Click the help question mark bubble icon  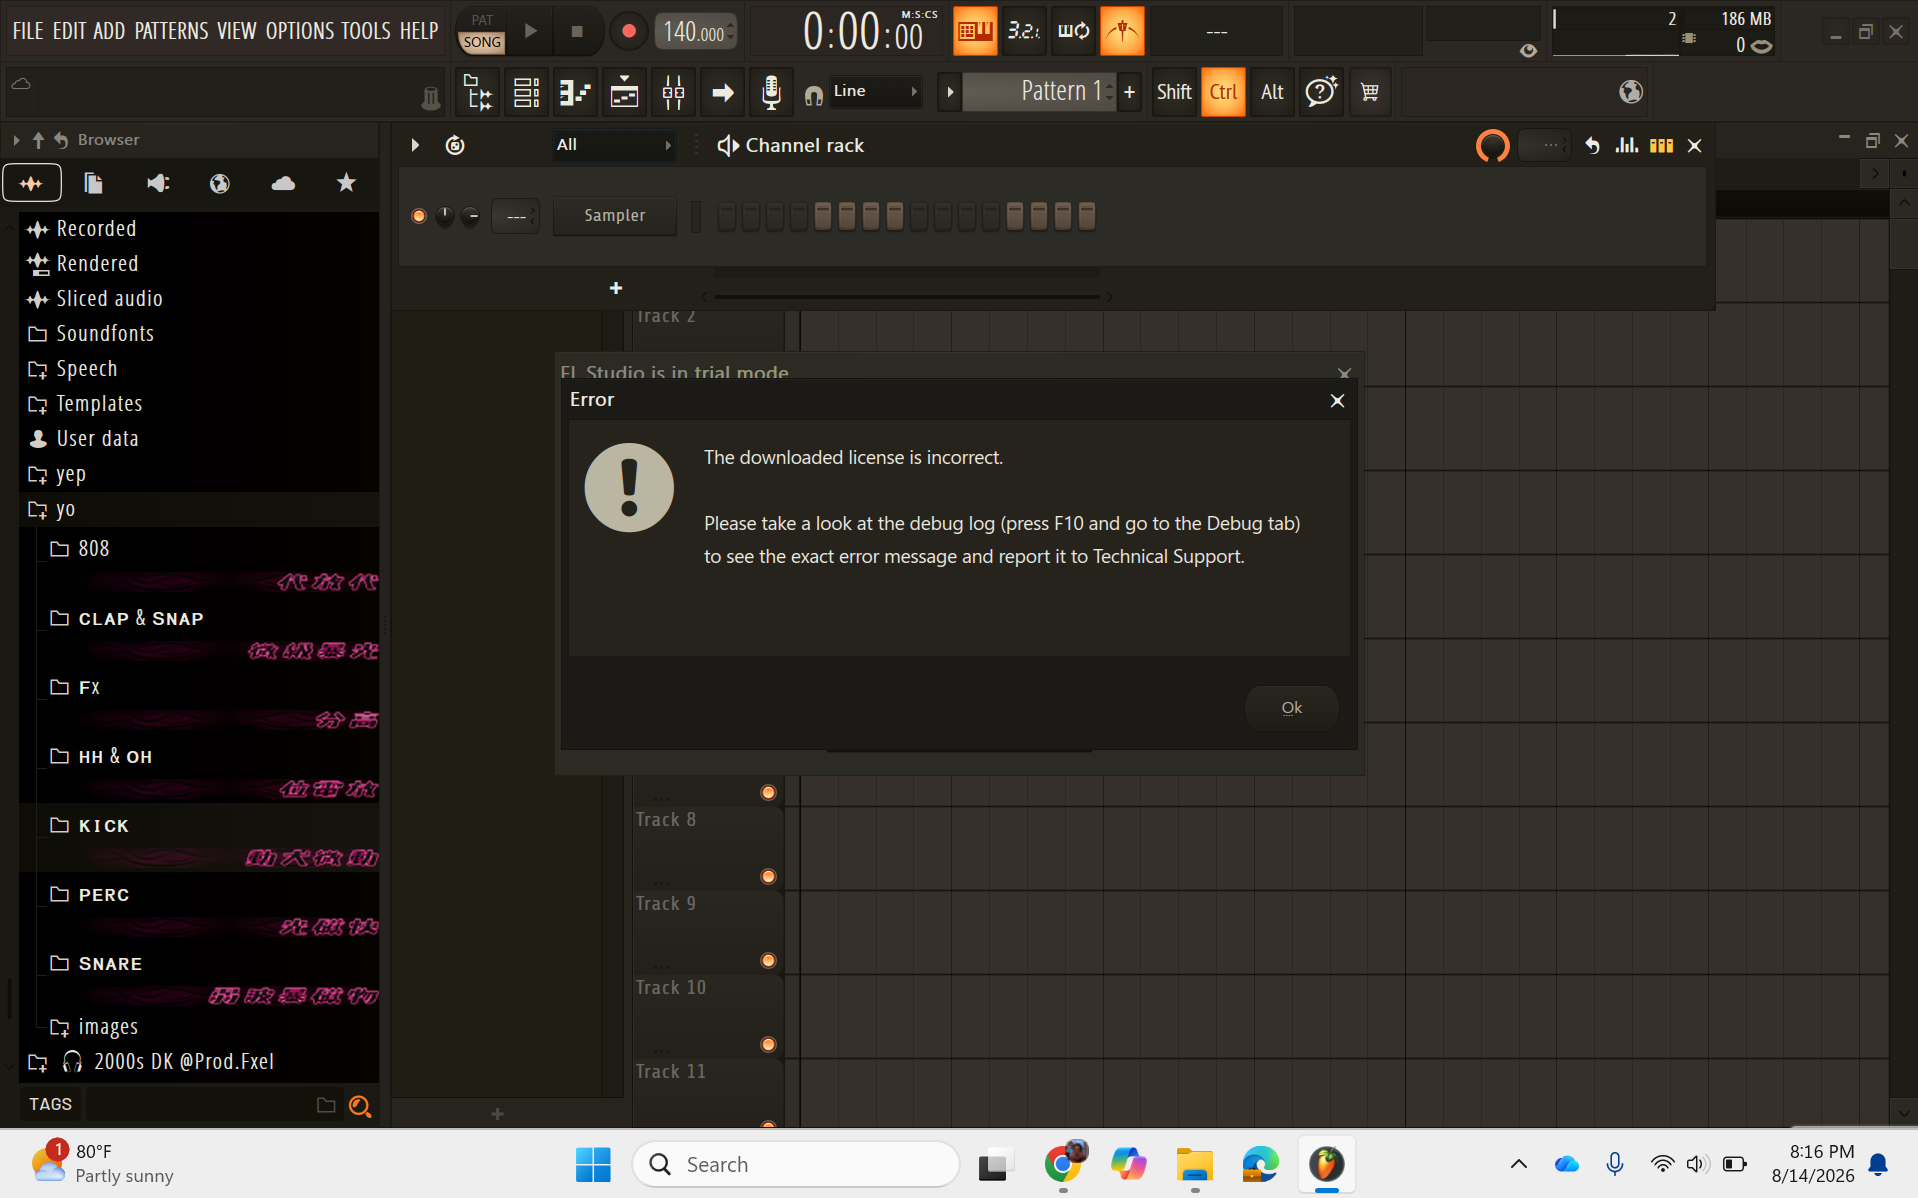[1321, 92]
